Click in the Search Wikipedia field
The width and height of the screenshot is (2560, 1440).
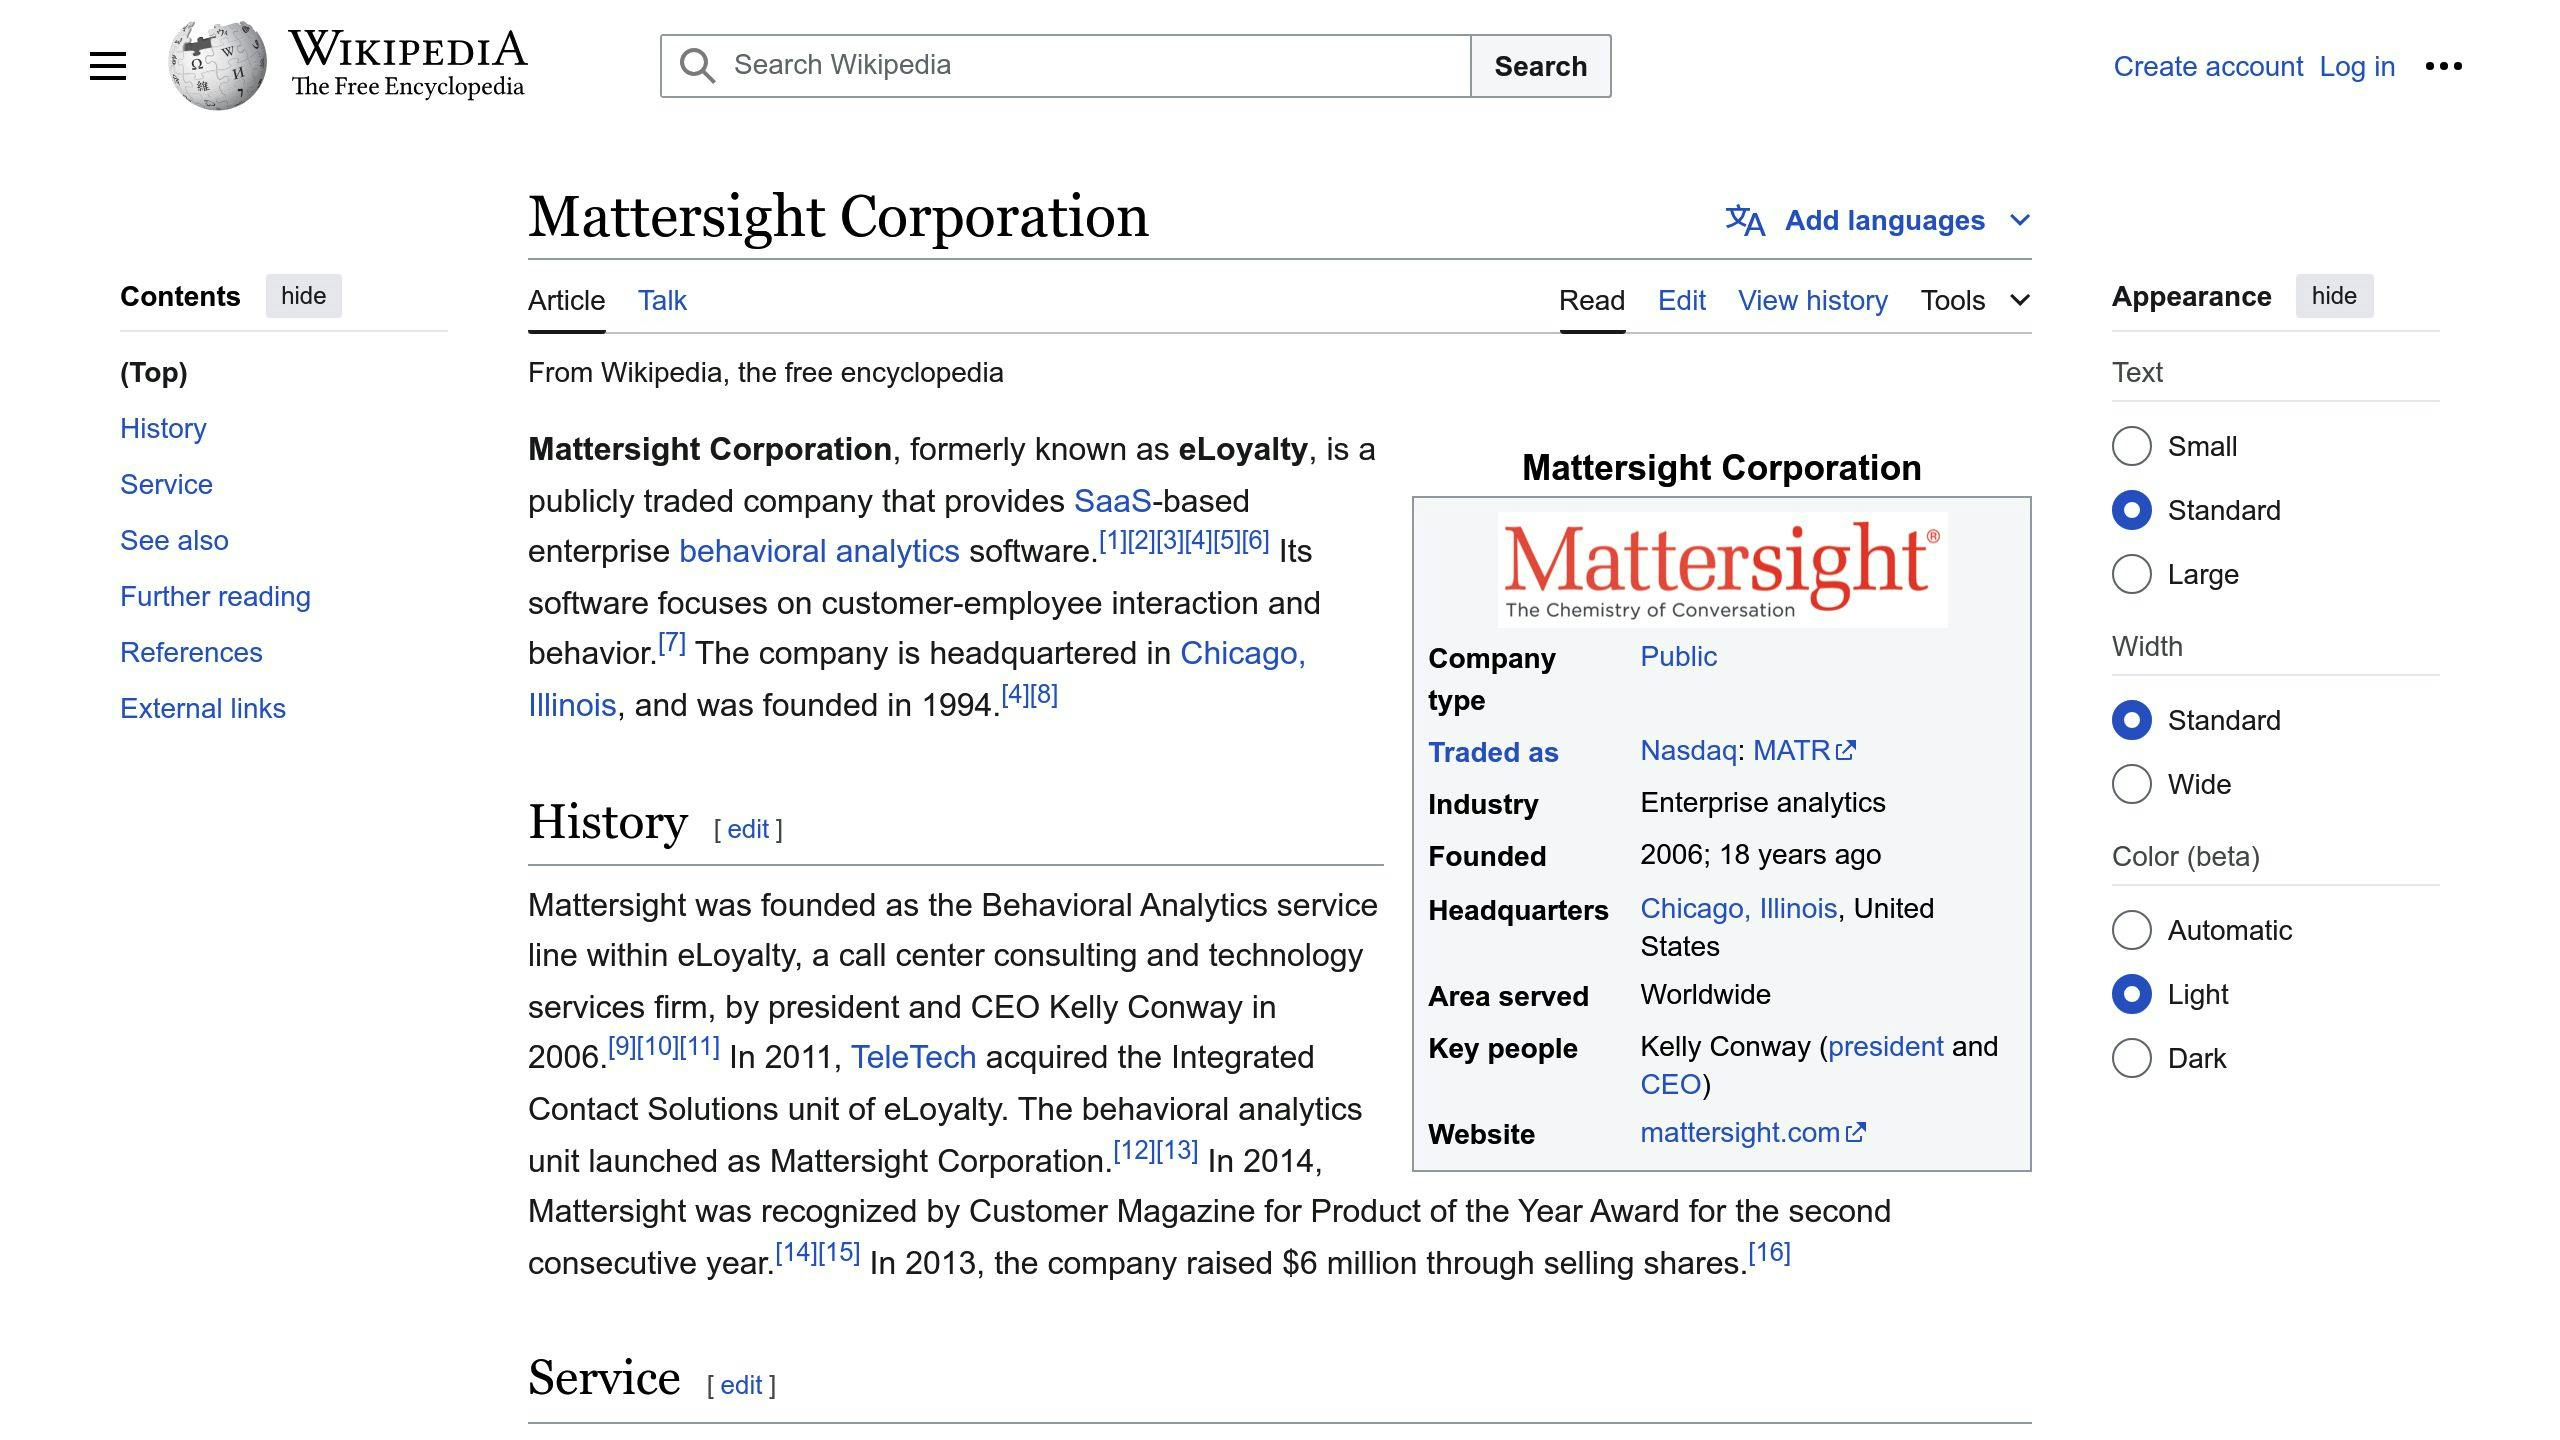[1066, 66]
